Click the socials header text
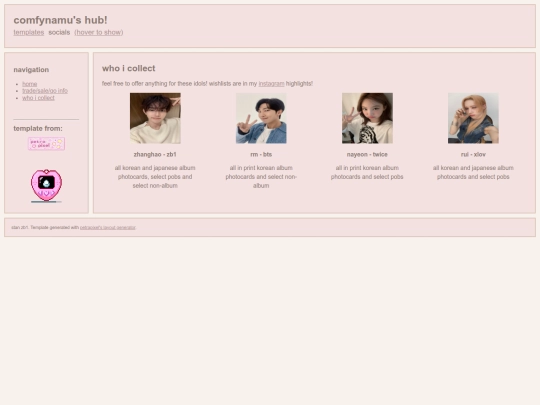 point(59,32)
